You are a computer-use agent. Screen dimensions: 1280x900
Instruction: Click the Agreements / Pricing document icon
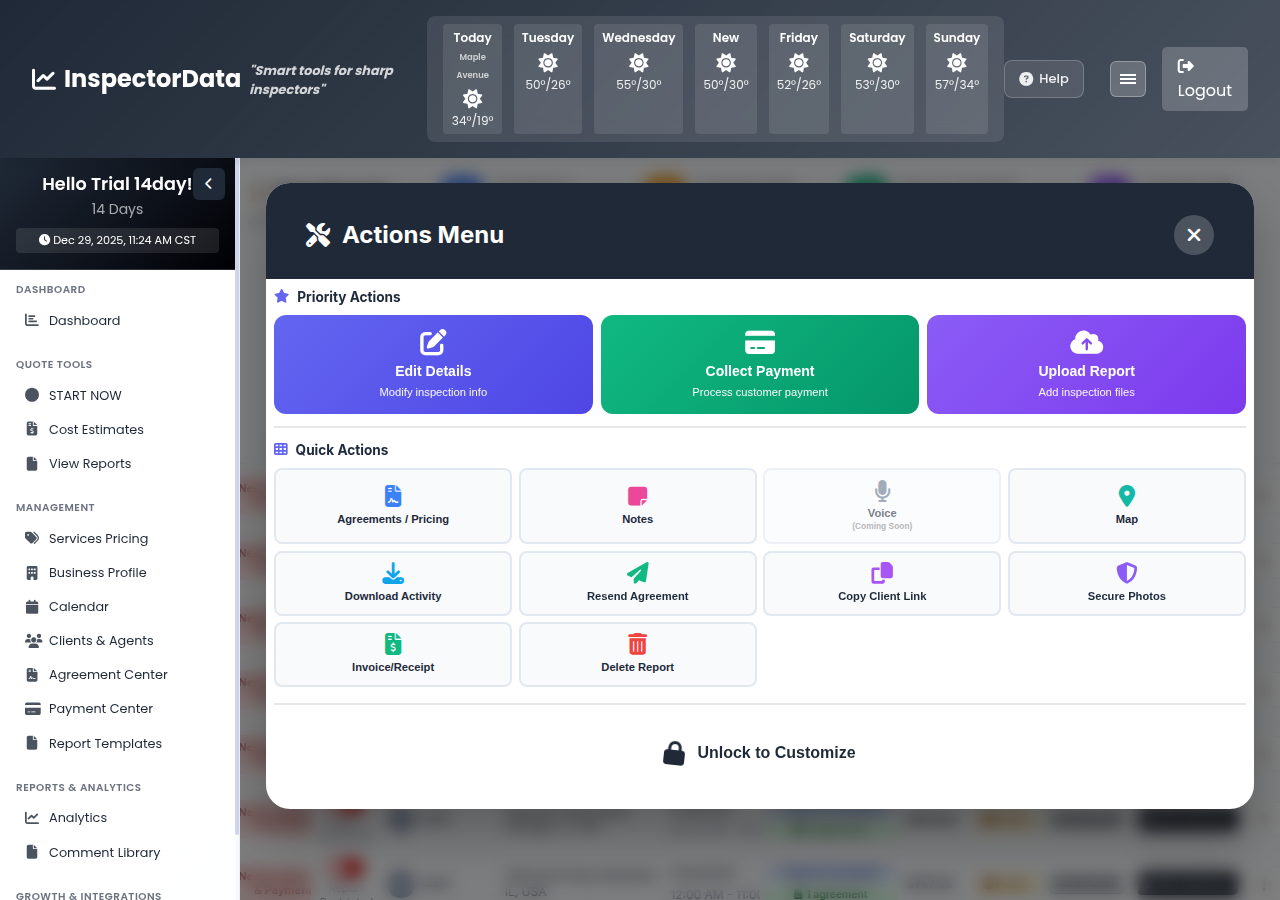tap(392, 495)
